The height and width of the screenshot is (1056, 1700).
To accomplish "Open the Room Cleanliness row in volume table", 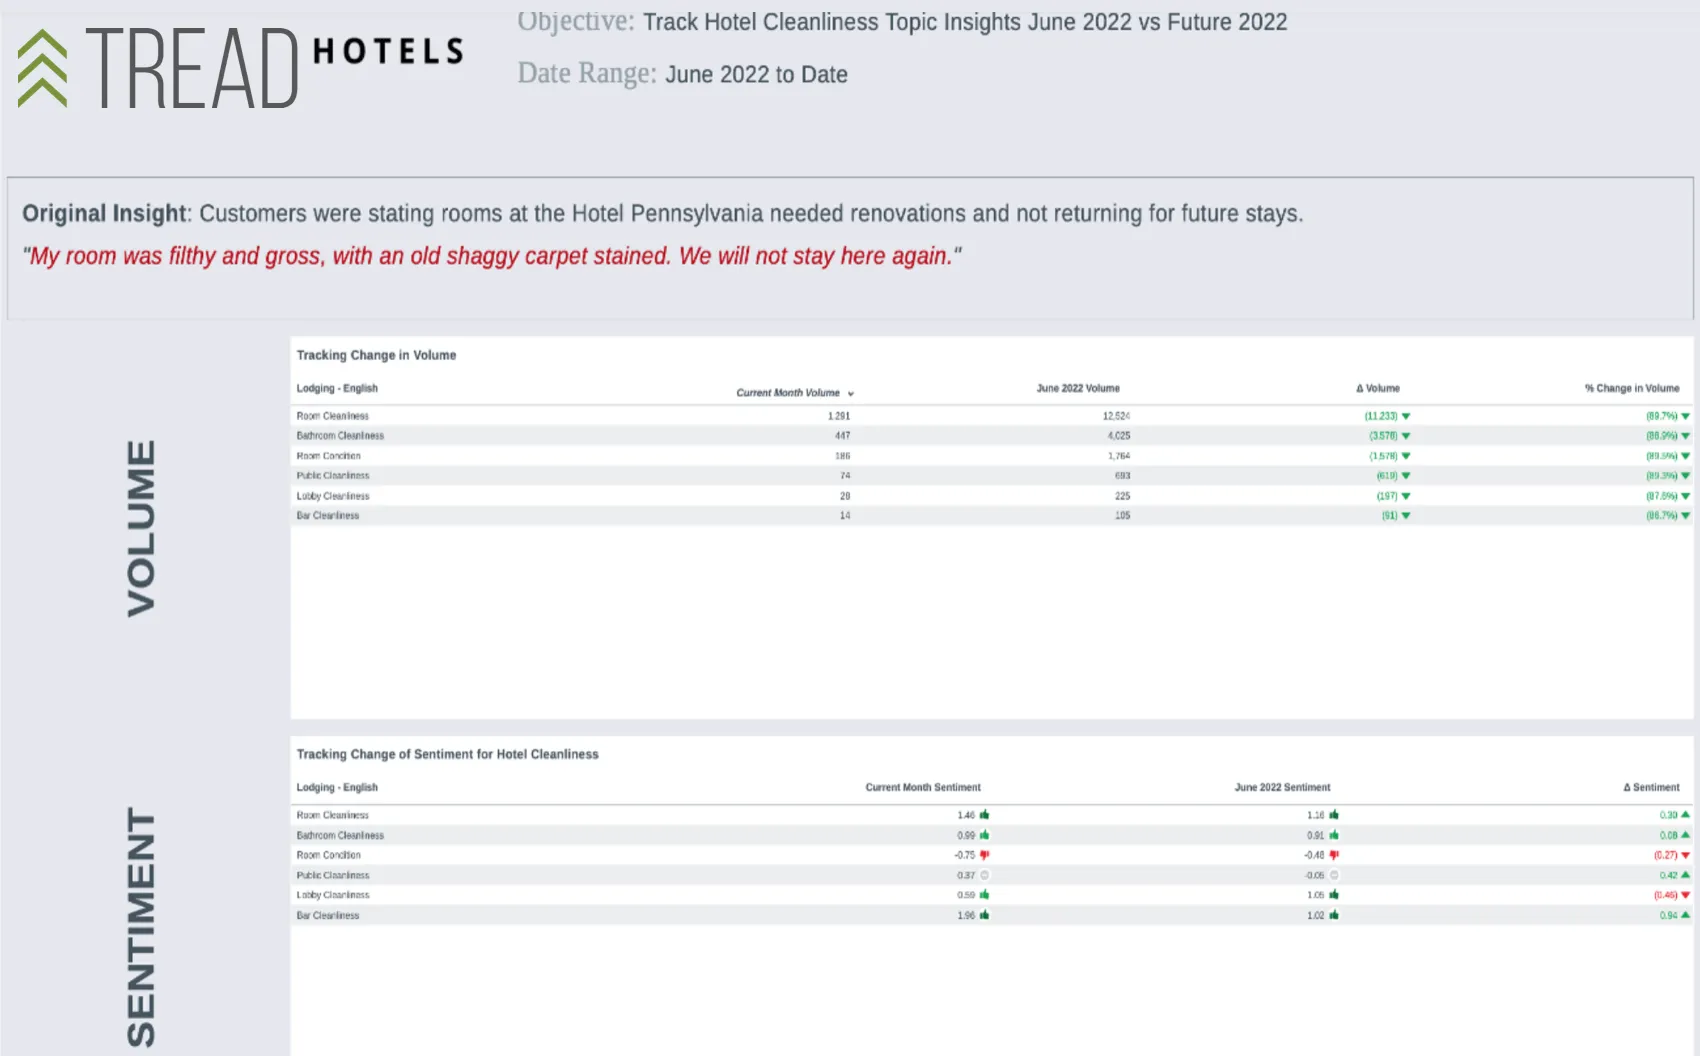I will click(992, 416).
